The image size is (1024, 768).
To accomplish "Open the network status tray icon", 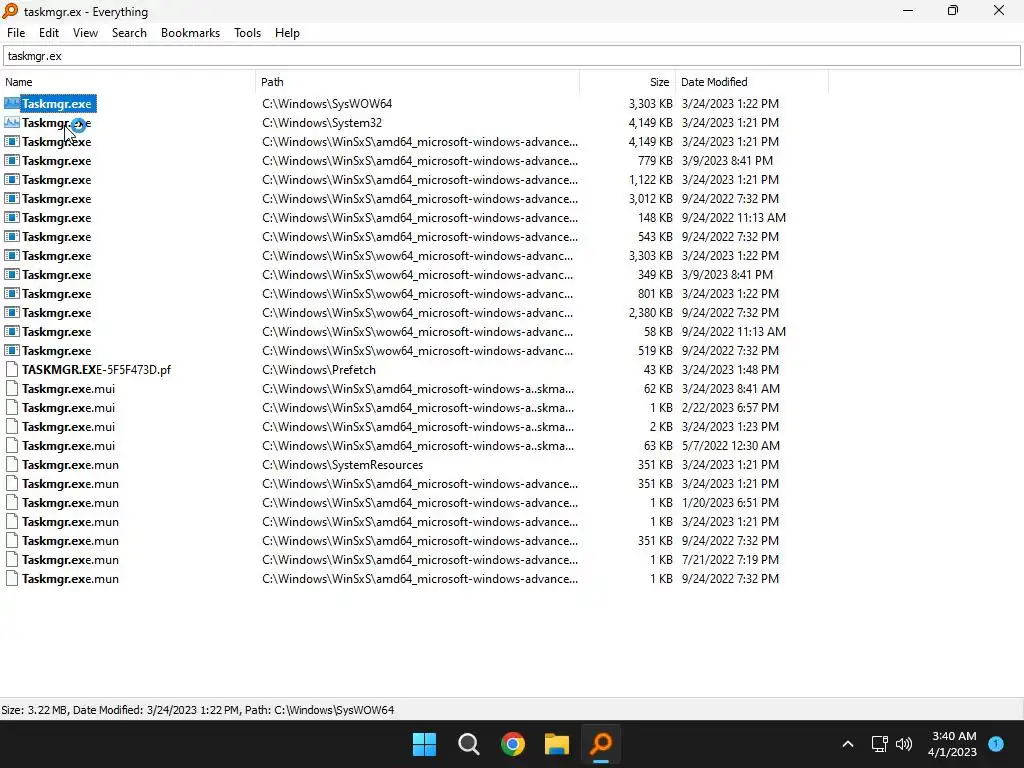I will [x=879, y=744].
